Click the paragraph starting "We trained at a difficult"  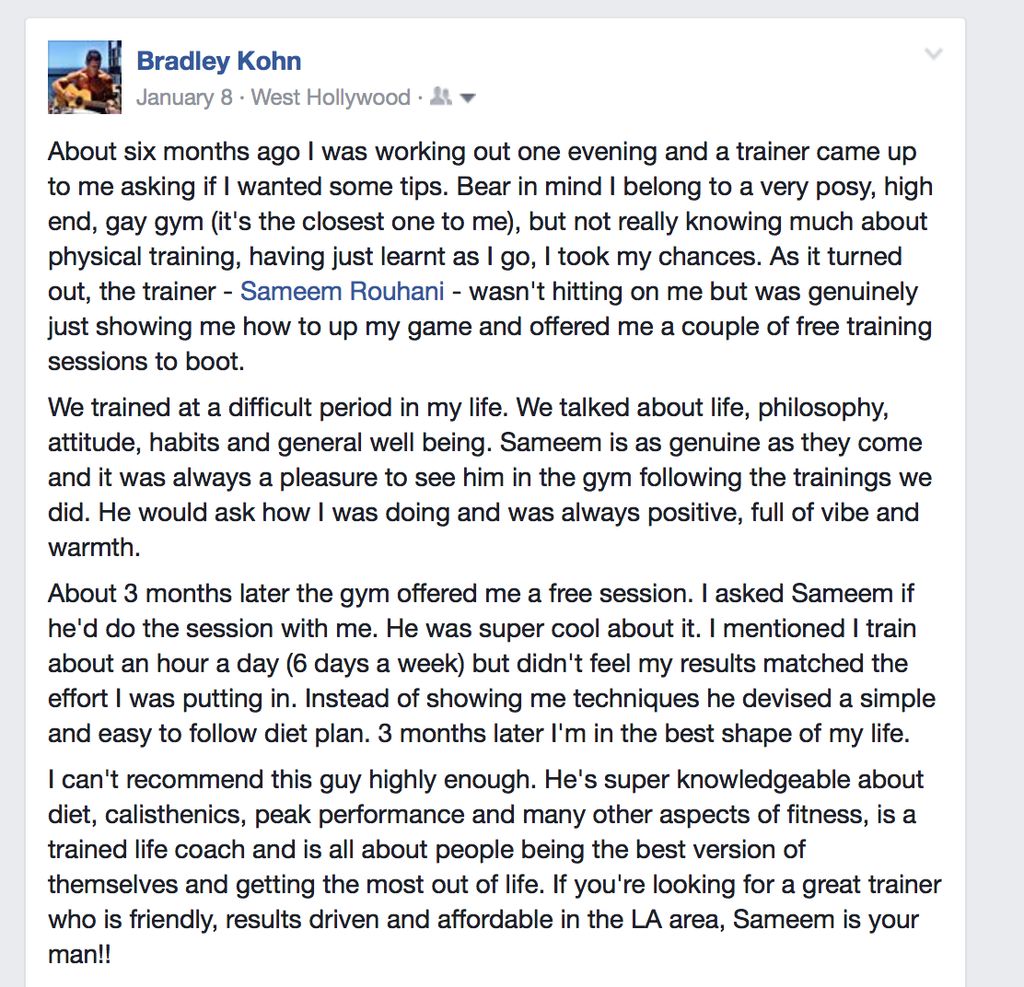(x=490, y=477)
